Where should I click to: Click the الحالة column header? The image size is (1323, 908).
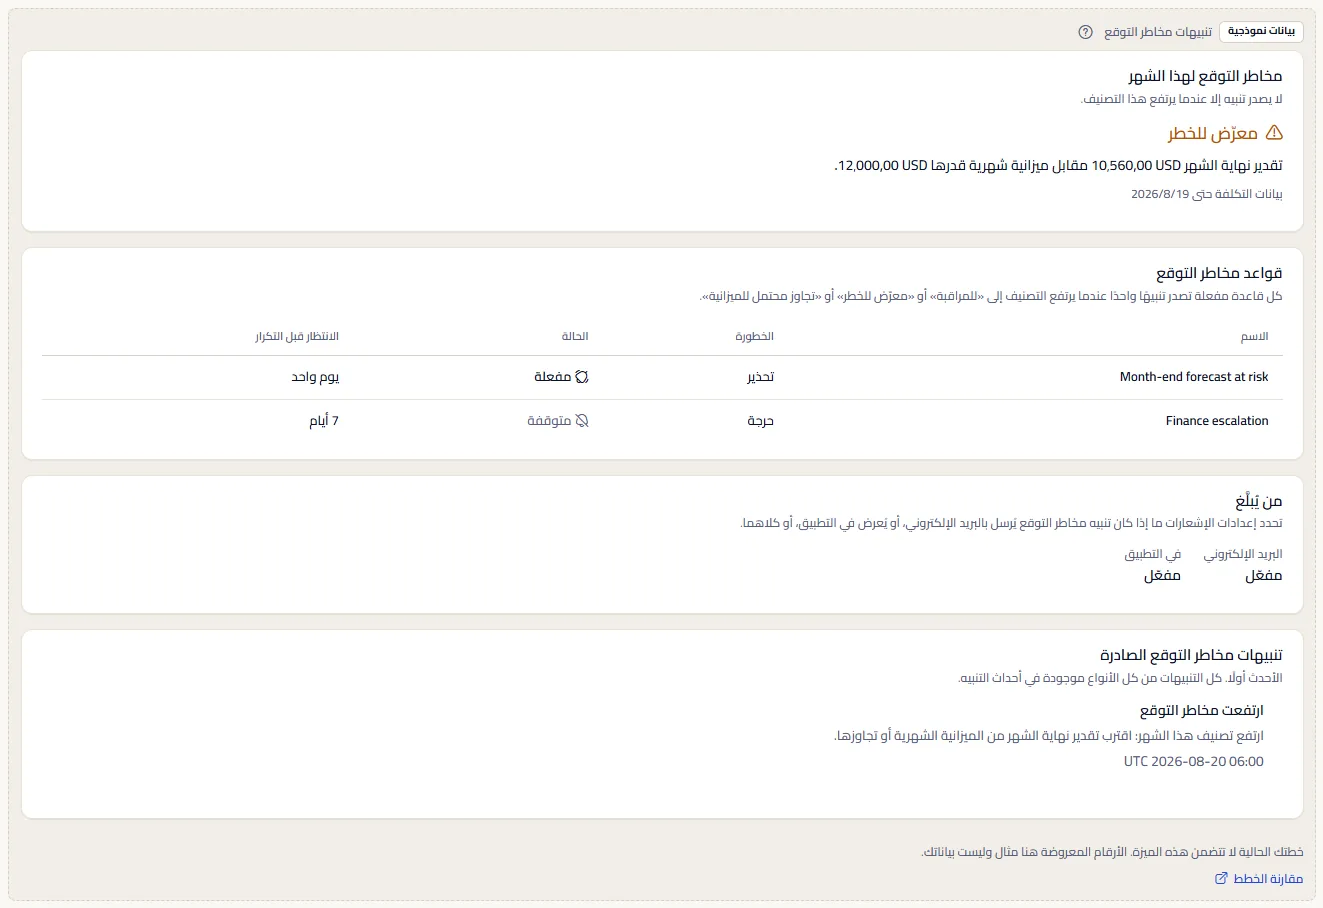point(575,336)
